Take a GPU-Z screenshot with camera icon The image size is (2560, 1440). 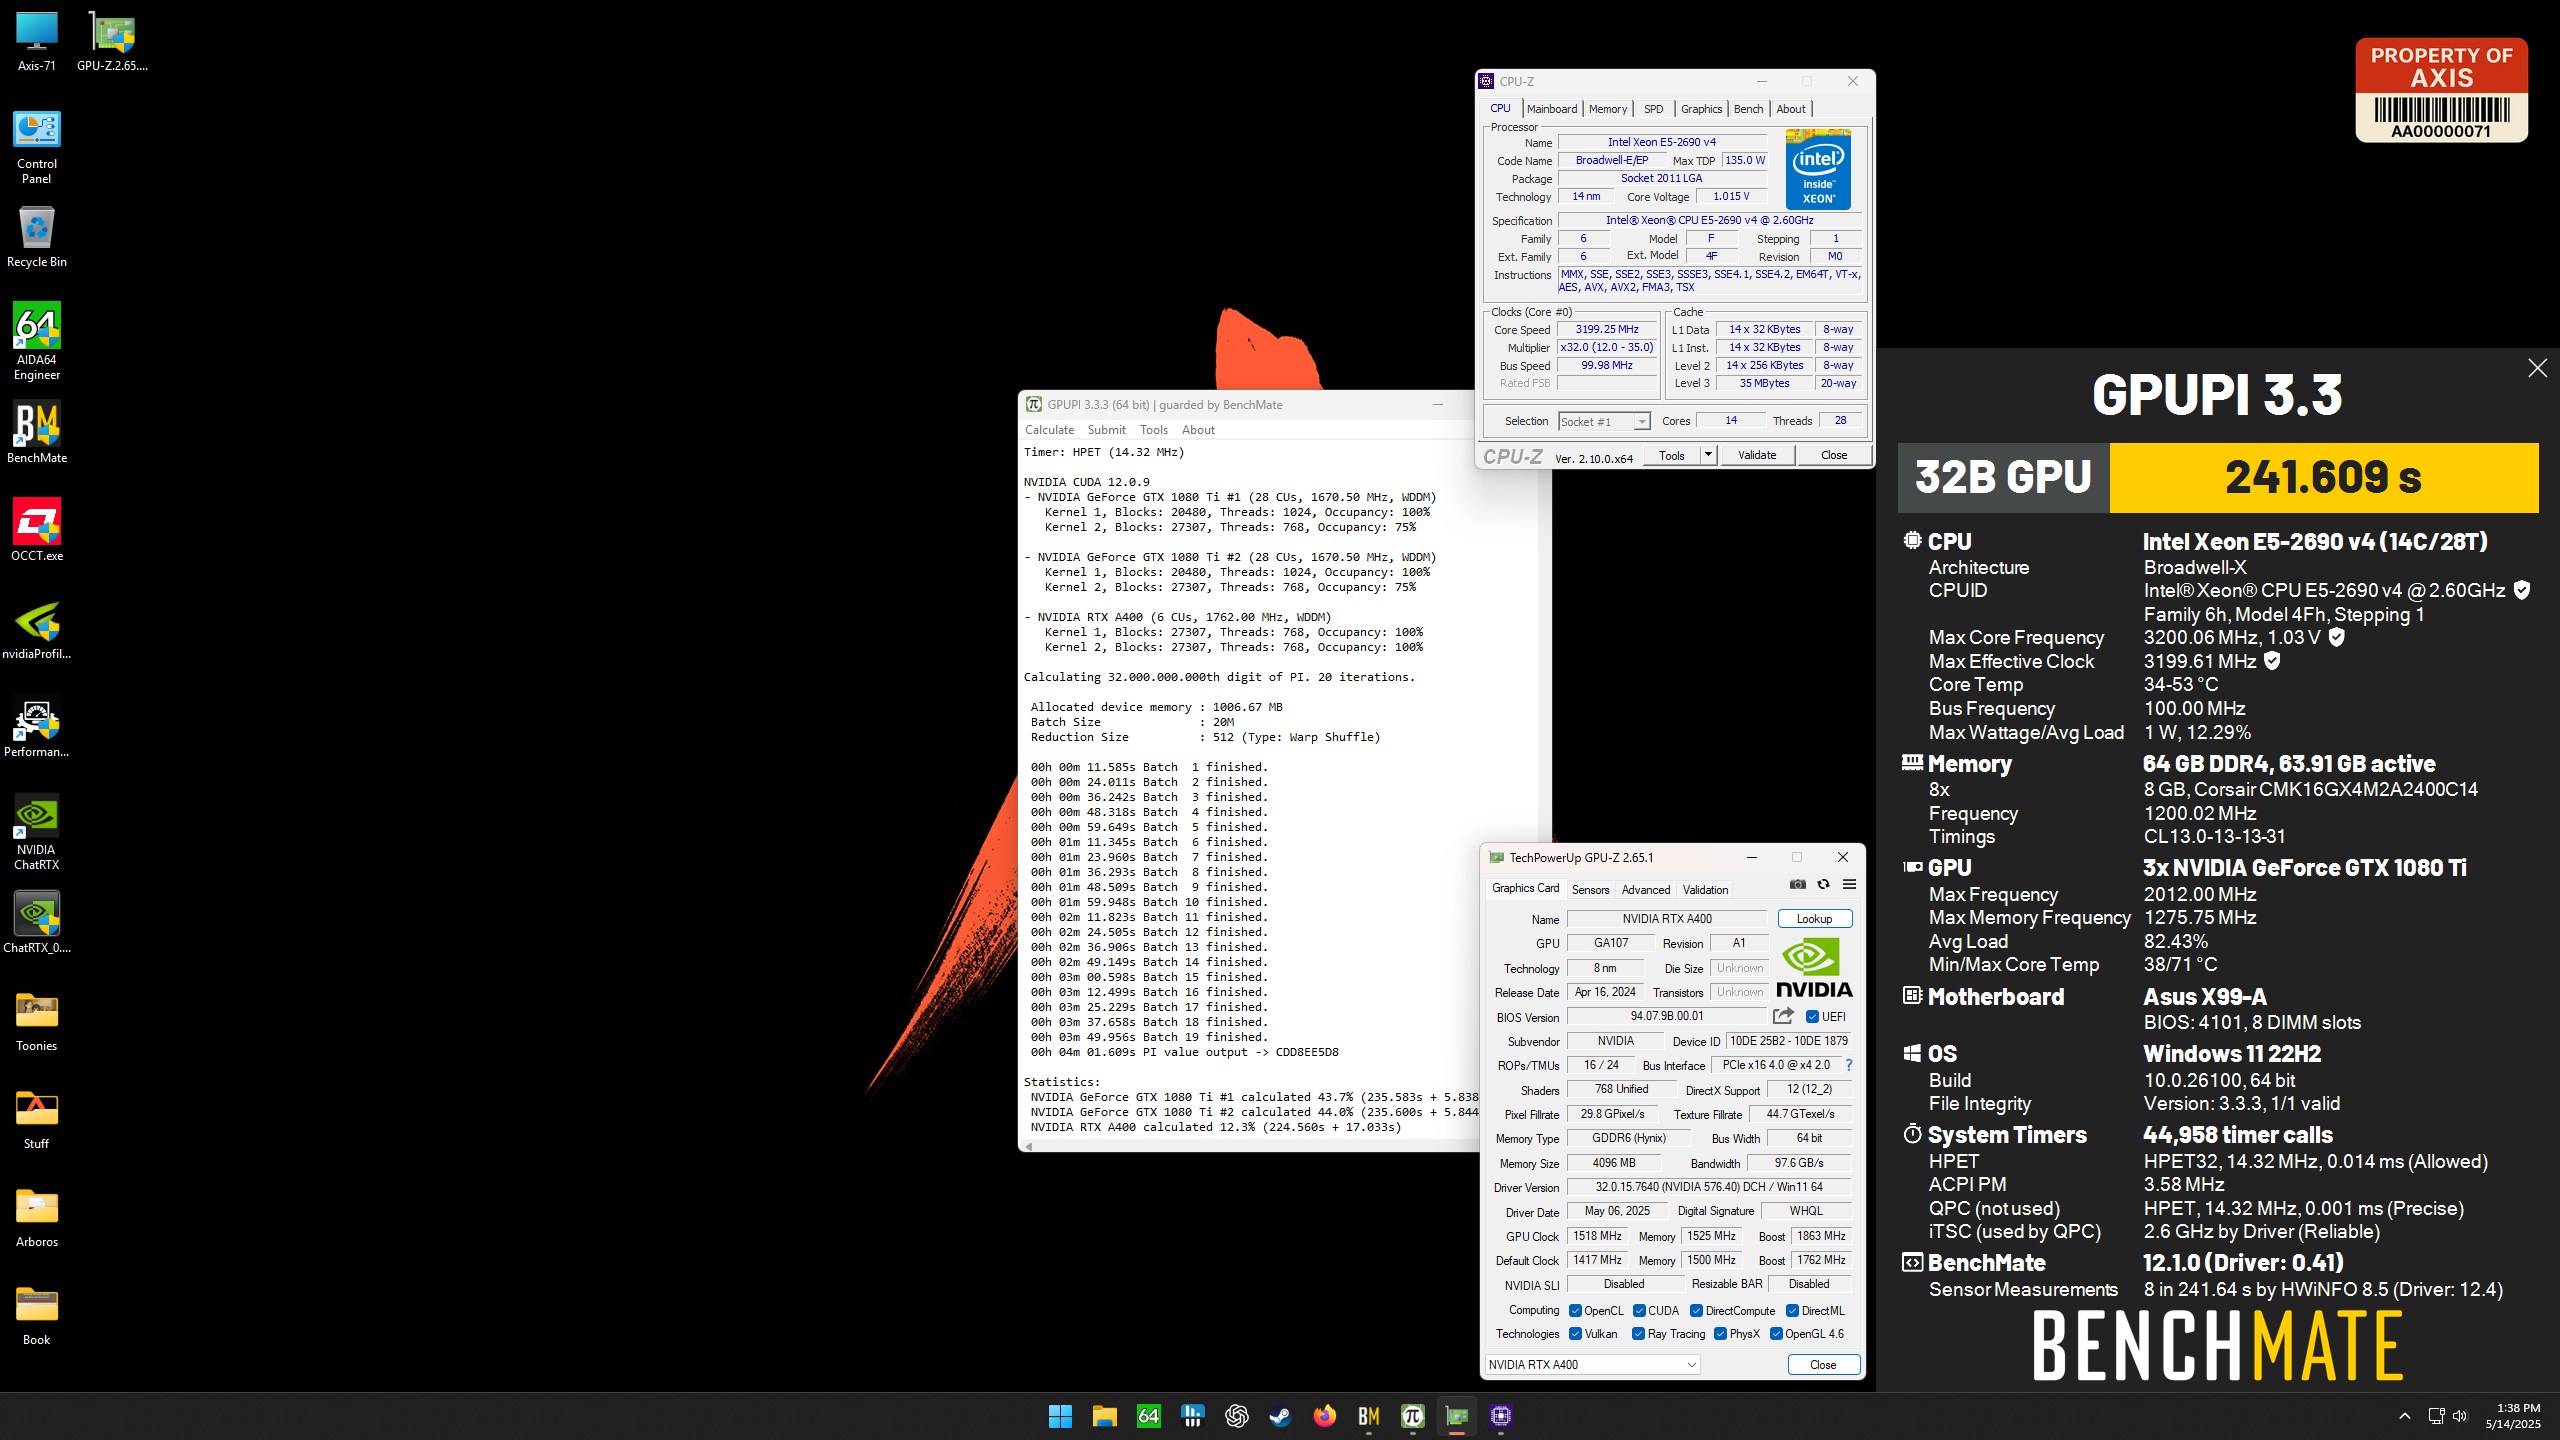click(x=1798, y=884)
